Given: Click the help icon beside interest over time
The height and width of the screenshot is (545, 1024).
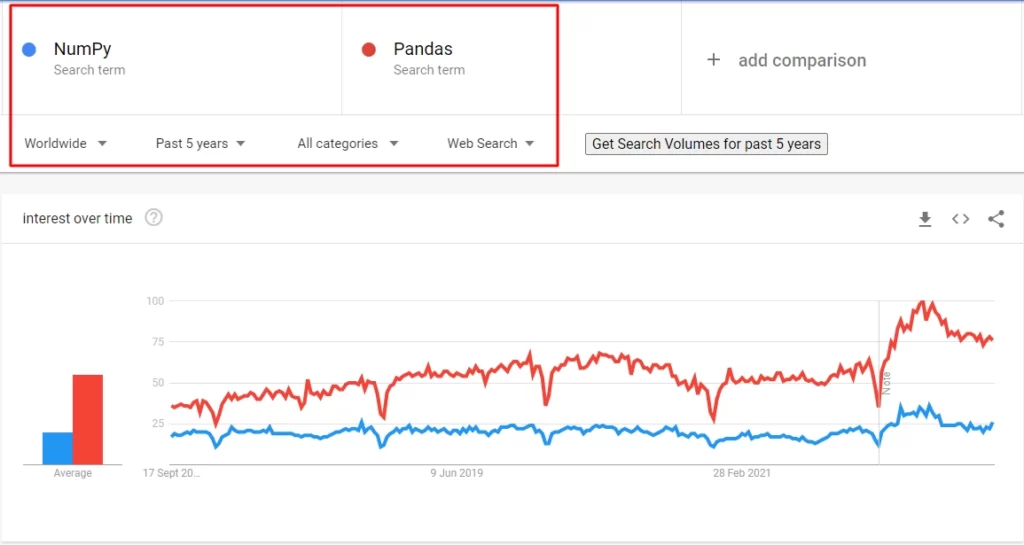Looking at the screenshot, I should coord(153,217).
